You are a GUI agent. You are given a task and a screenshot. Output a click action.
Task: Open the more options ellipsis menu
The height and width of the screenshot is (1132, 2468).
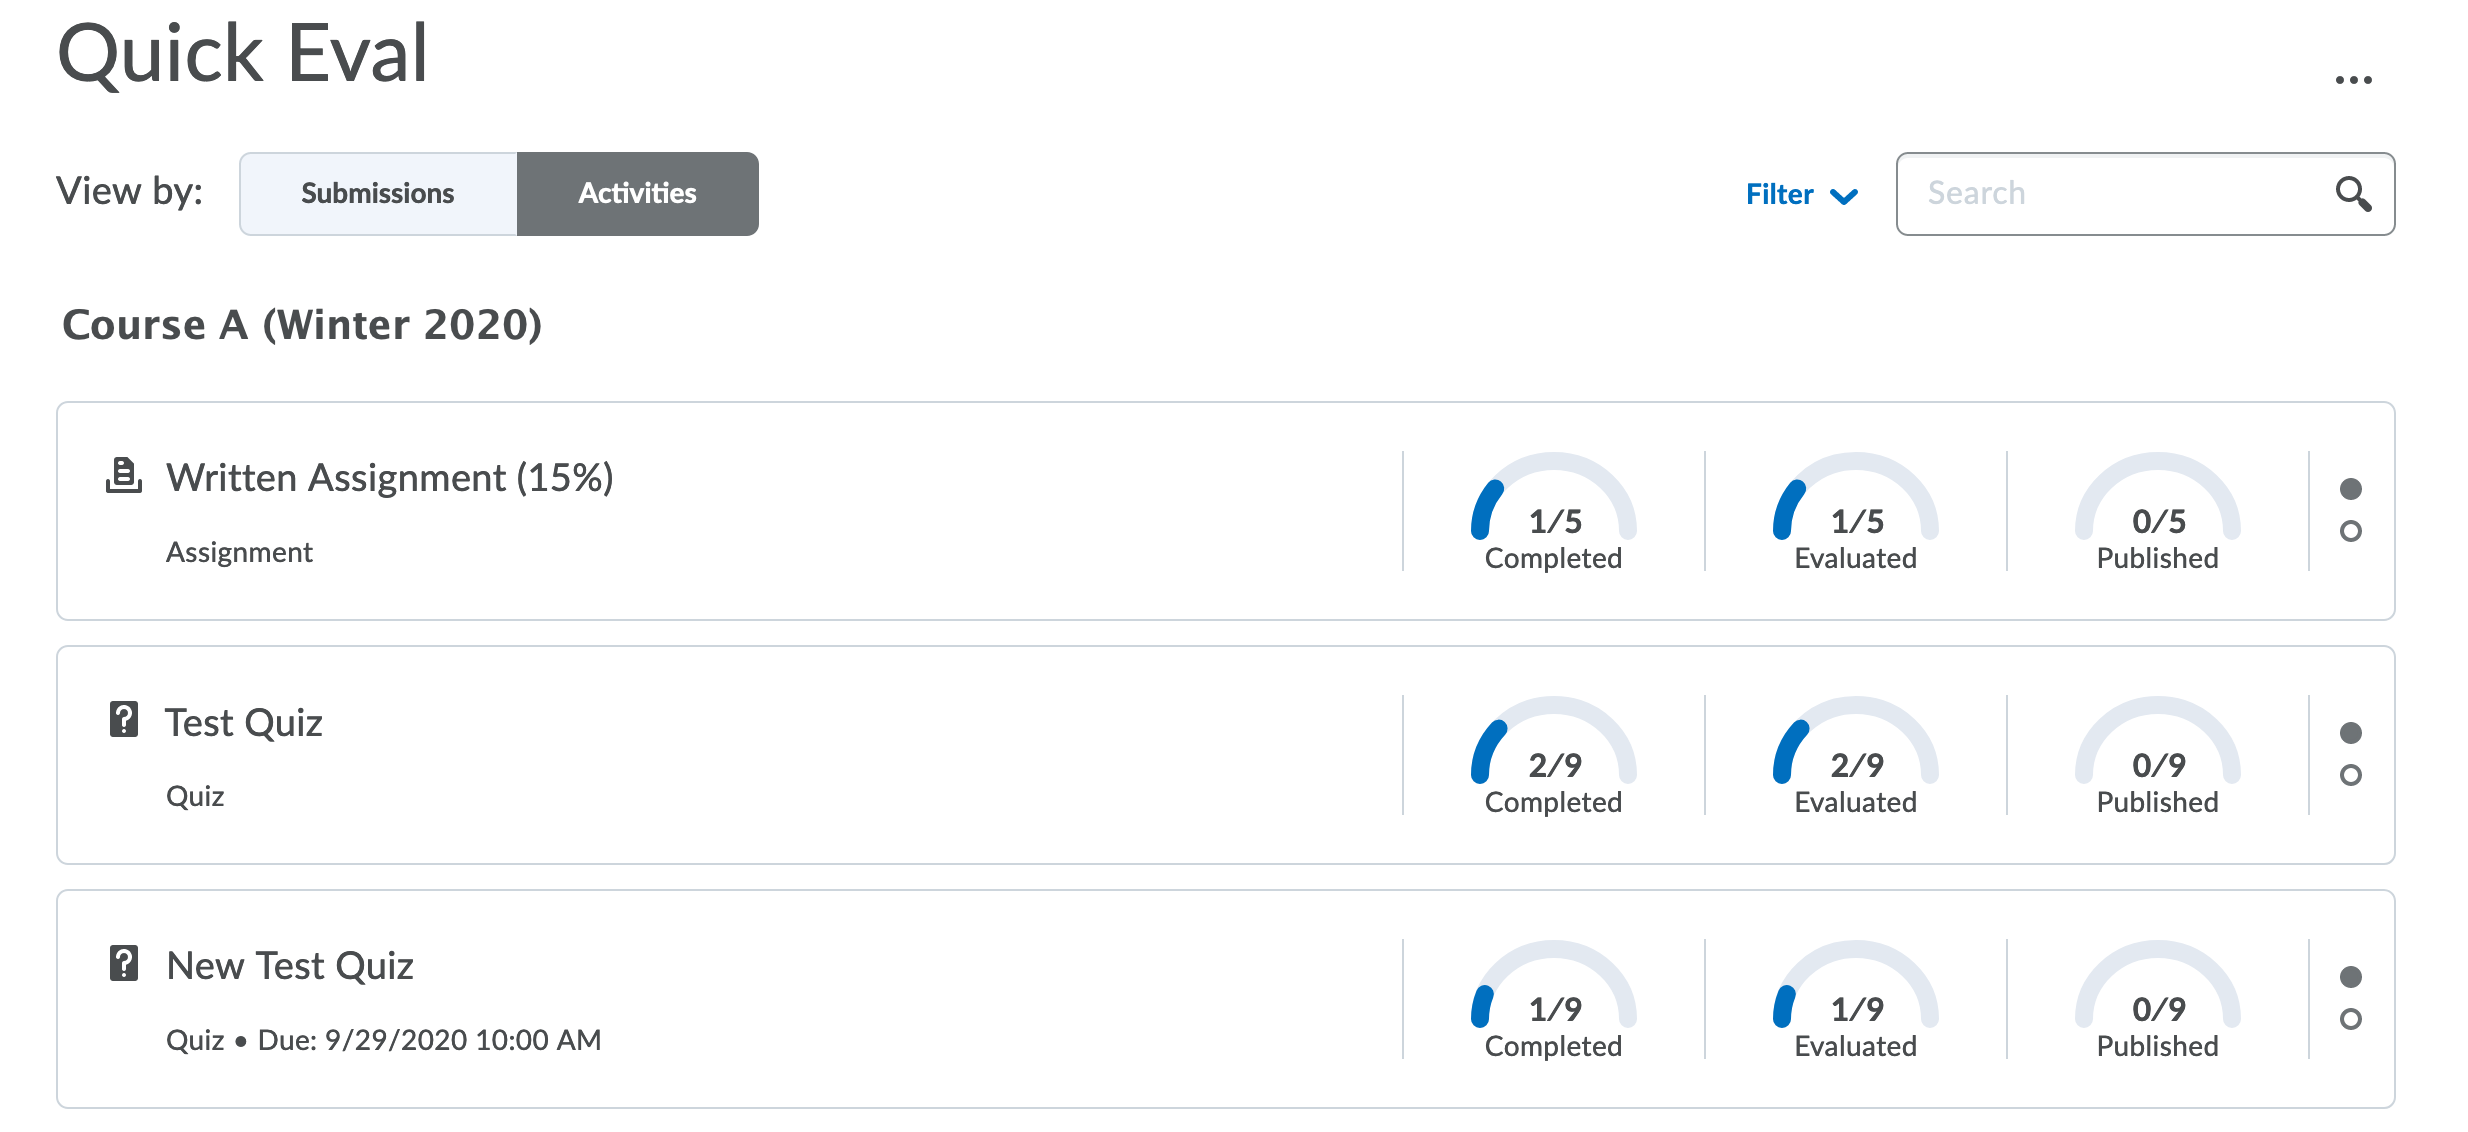(x=2353, y=80)
